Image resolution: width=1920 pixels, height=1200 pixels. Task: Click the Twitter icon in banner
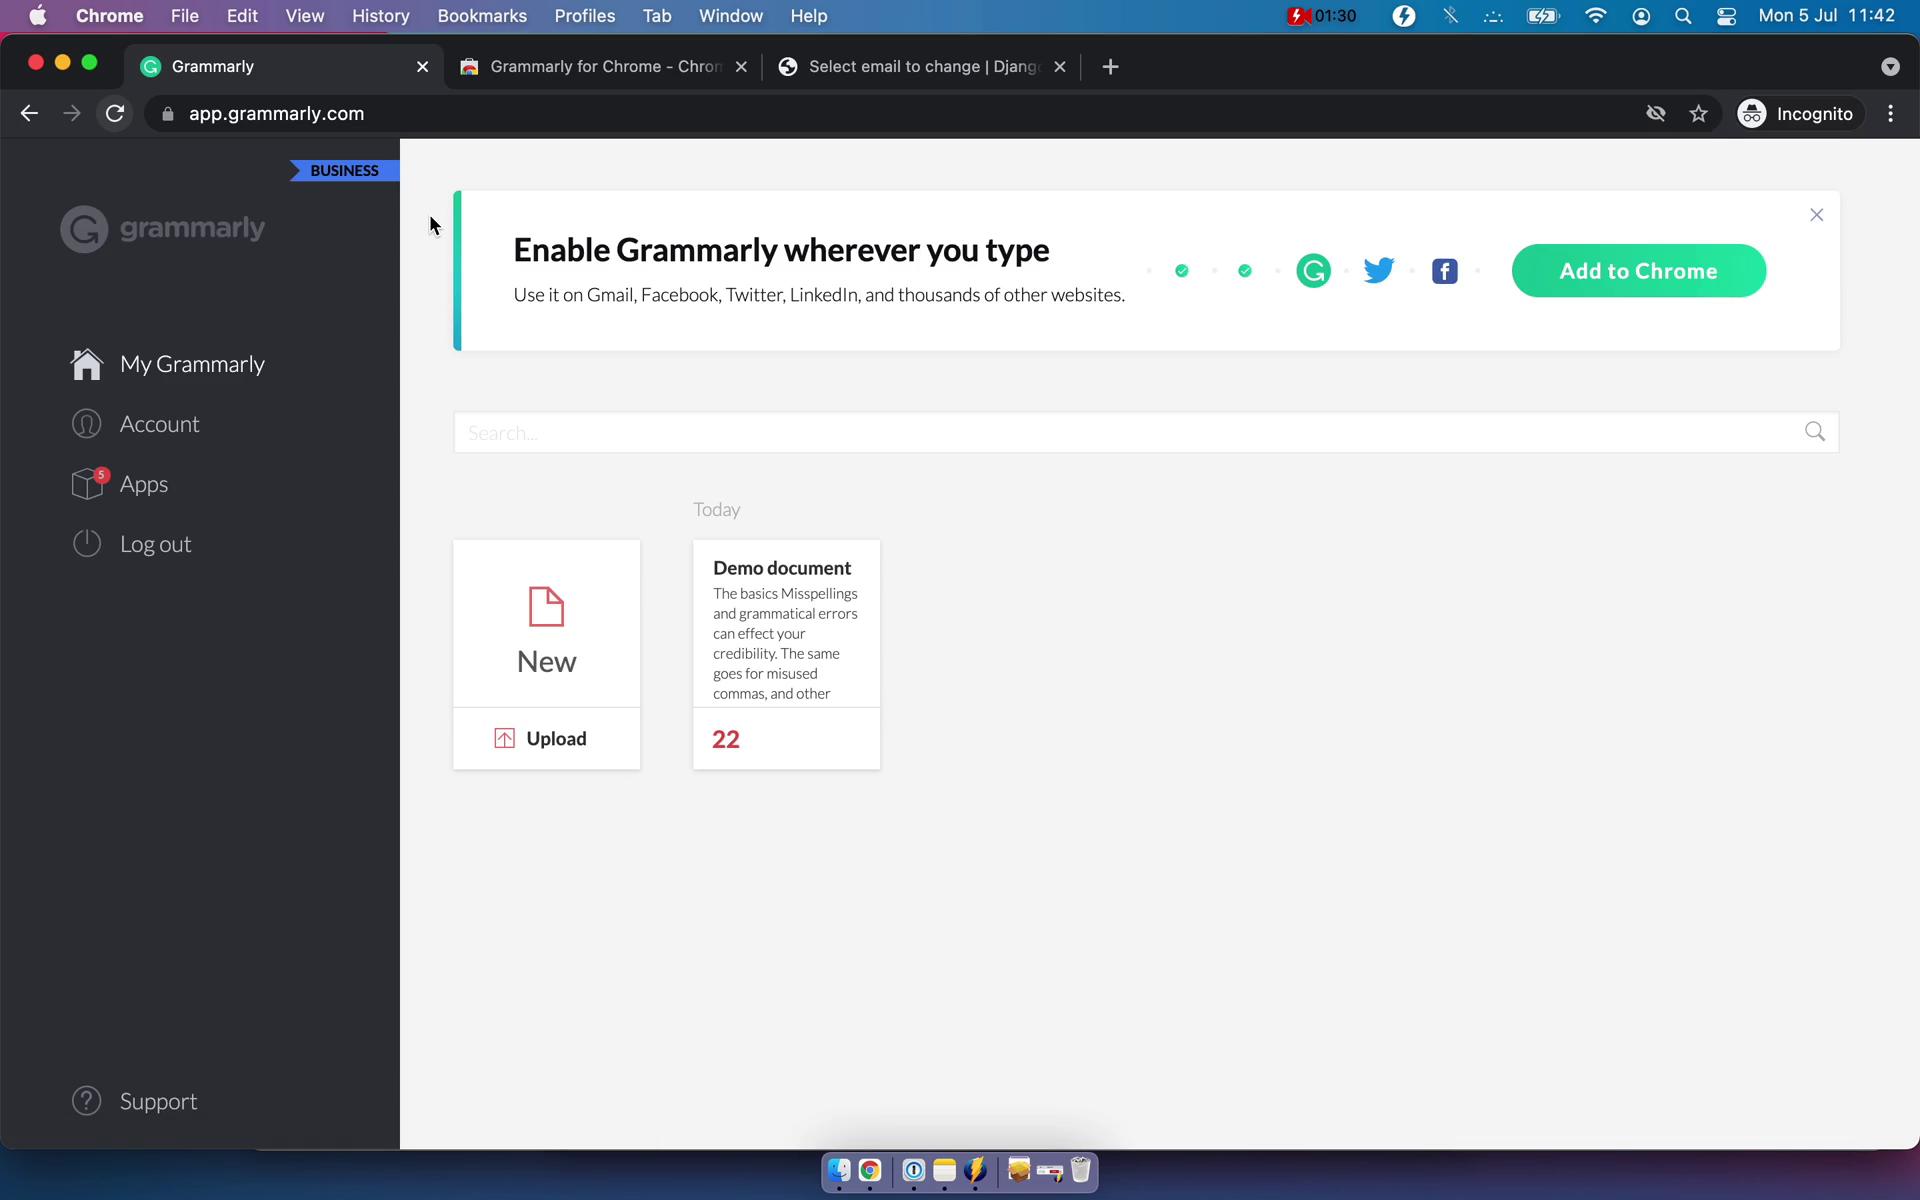[1377, 270]
